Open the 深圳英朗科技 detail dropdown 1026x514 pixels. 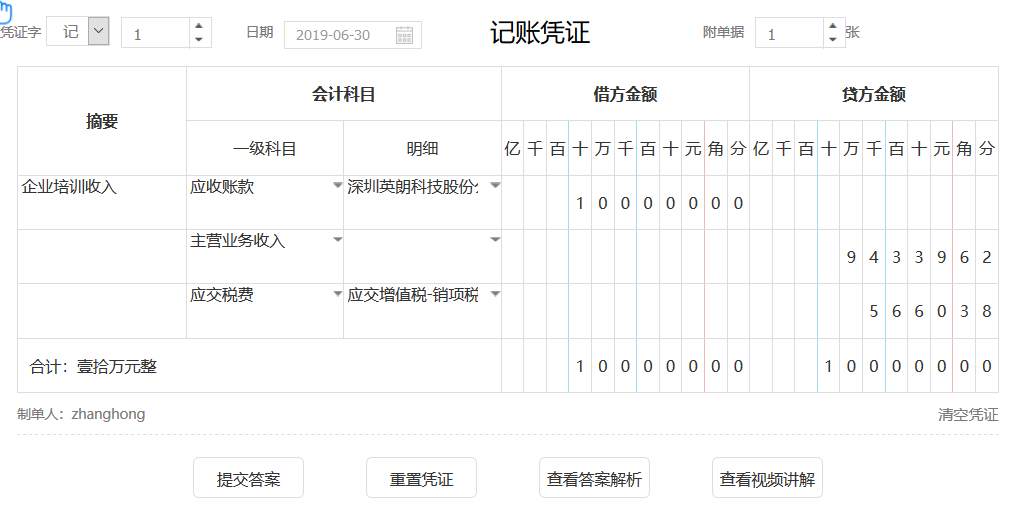tap(494, 186)
